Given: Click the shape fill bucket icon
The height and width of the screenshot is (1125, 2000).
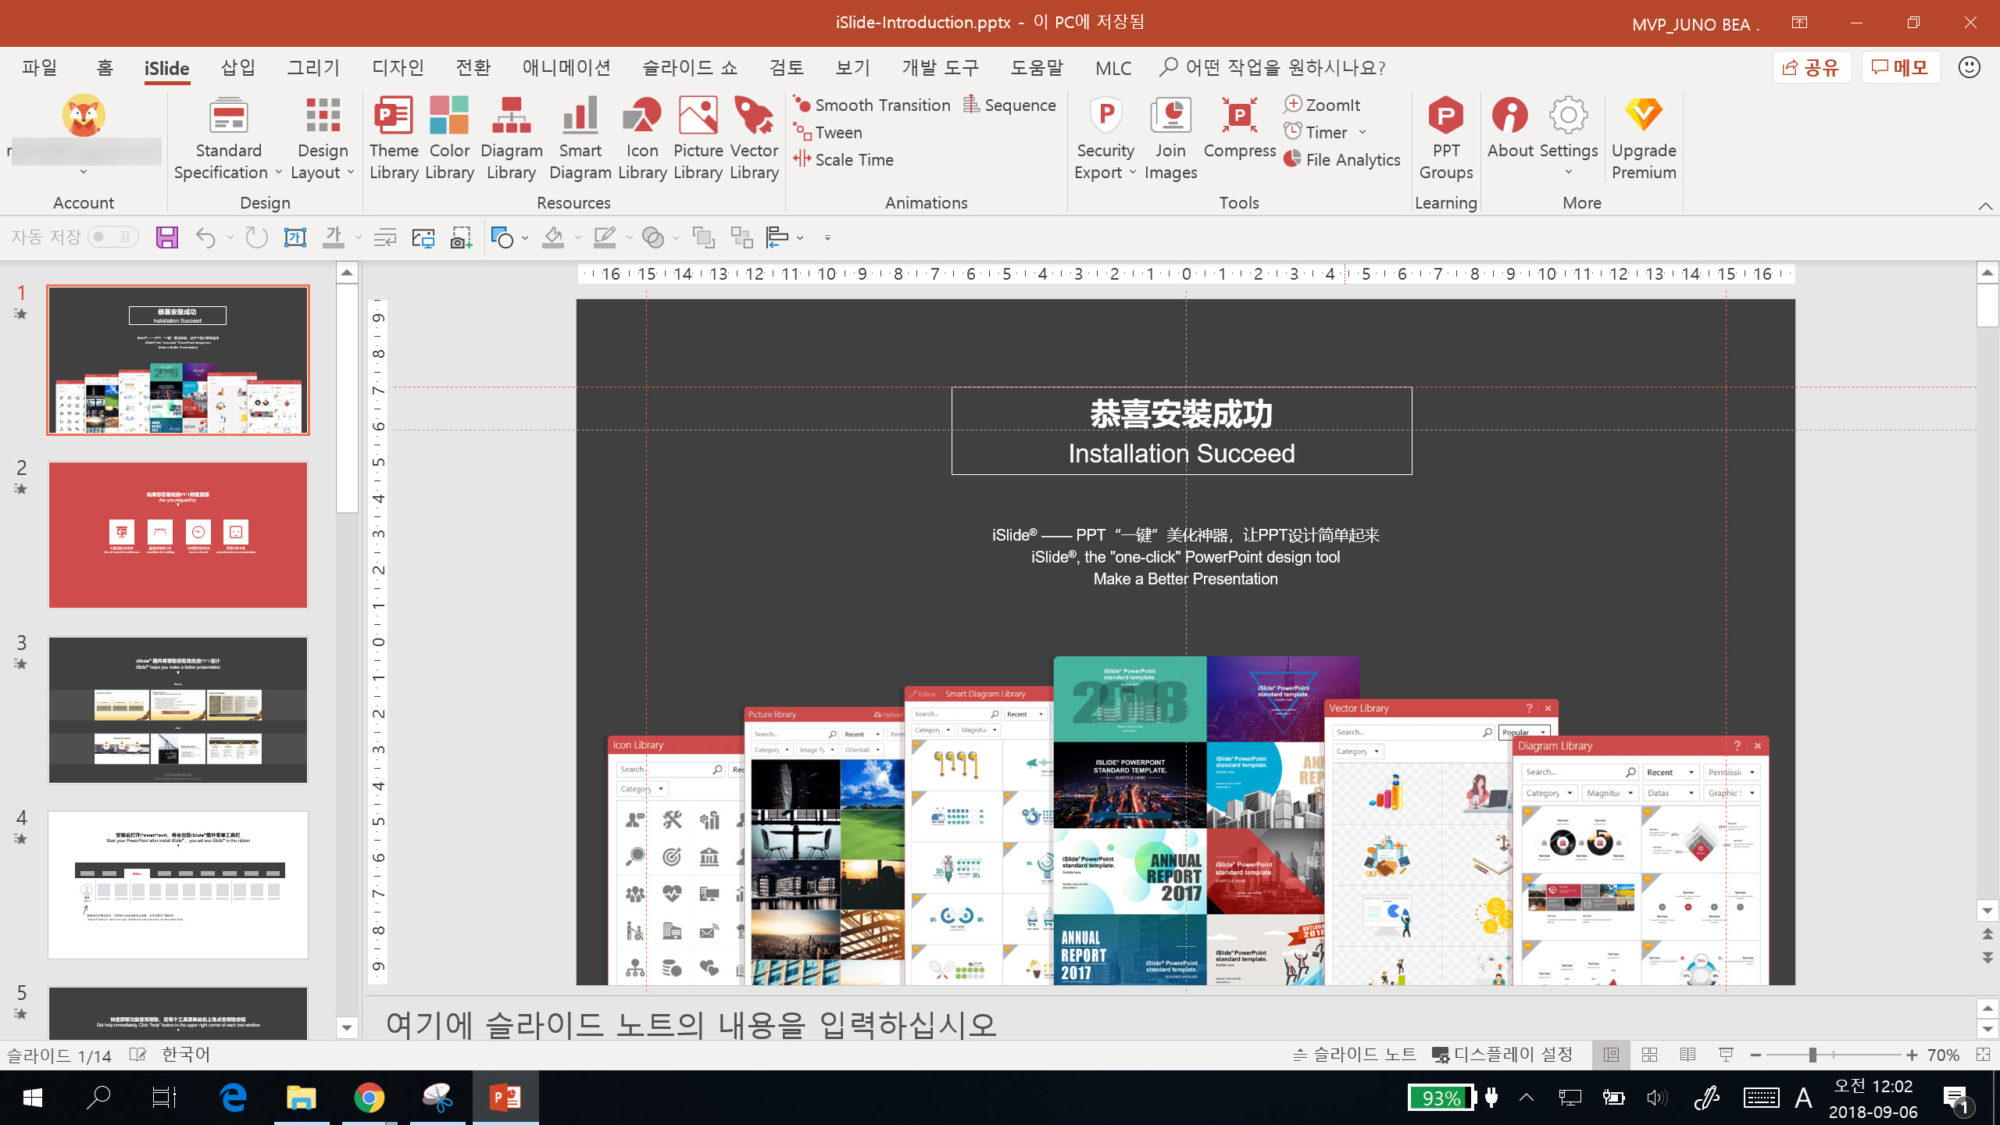Looking at the screenshot, I should (x=553, y=237).
